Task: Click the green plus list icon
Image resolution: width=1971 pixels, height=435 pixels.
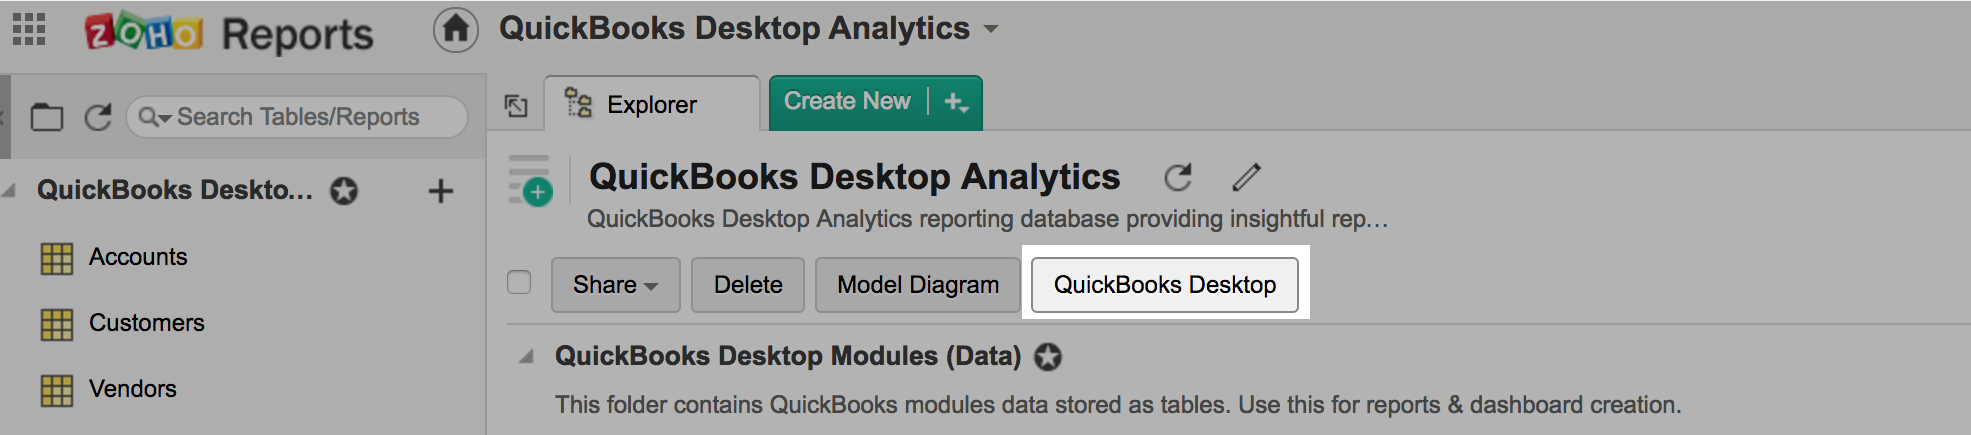Action: point(530,181)
